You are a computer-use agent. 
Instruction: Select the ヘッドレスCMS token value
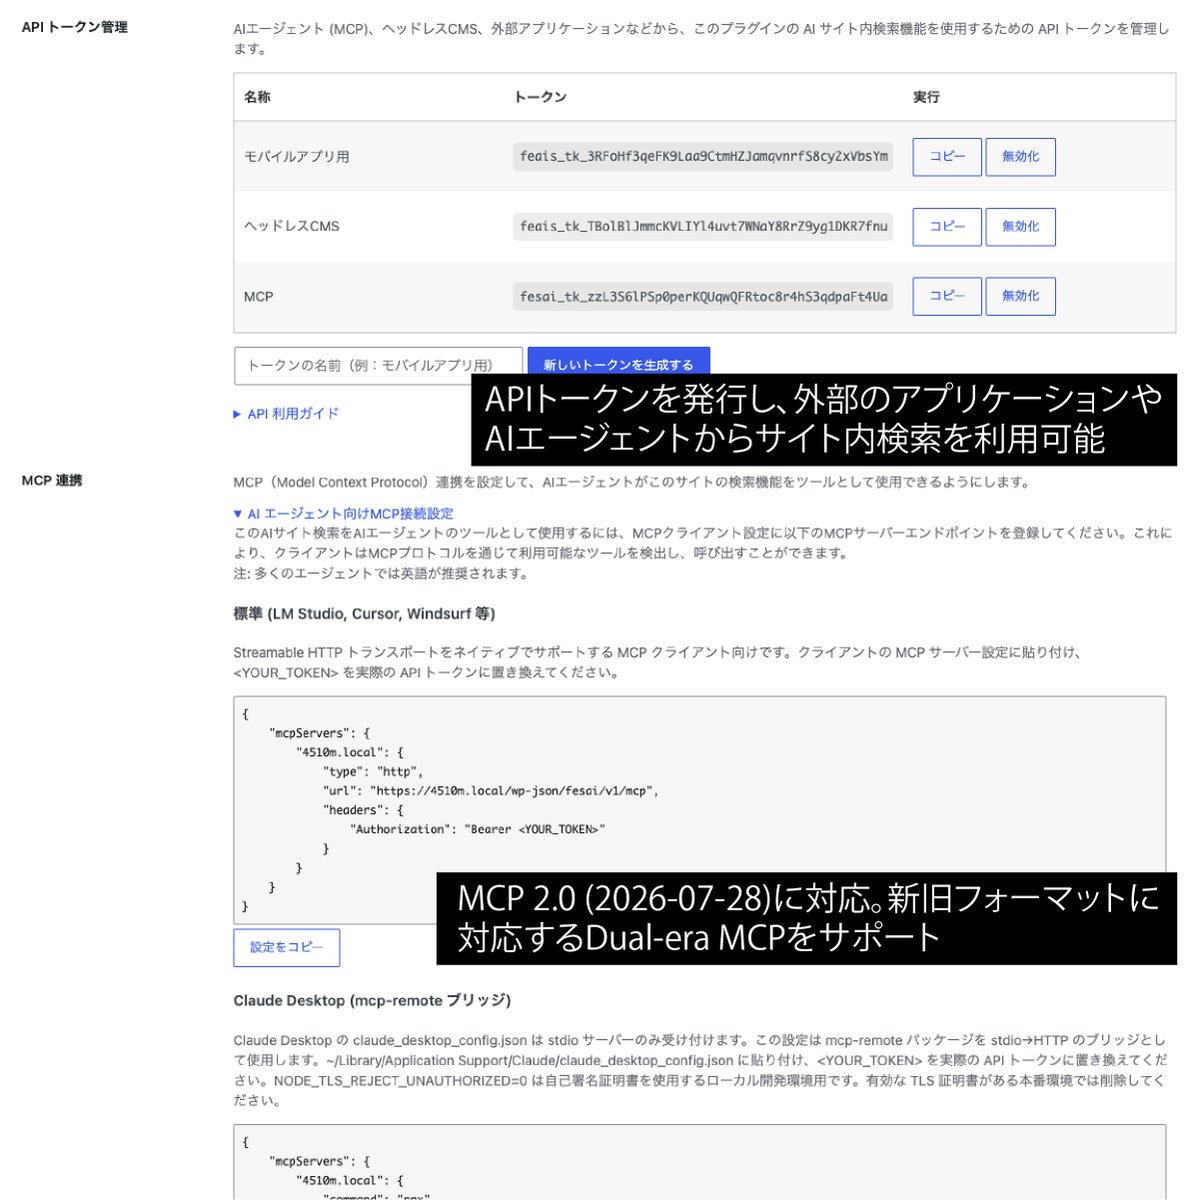click(x=703, y=227)
